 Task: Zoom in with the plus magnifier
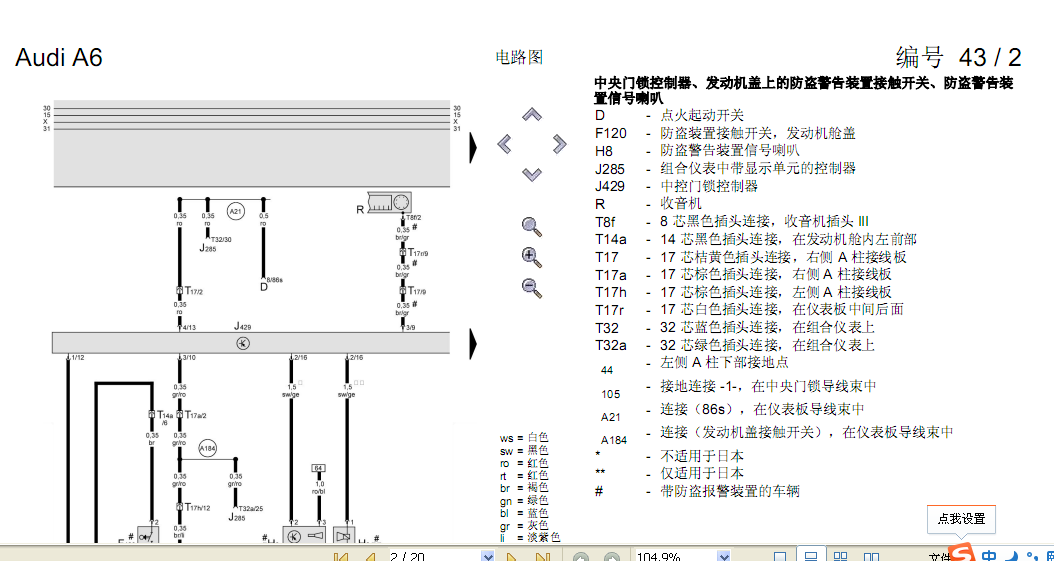(532, 257)
